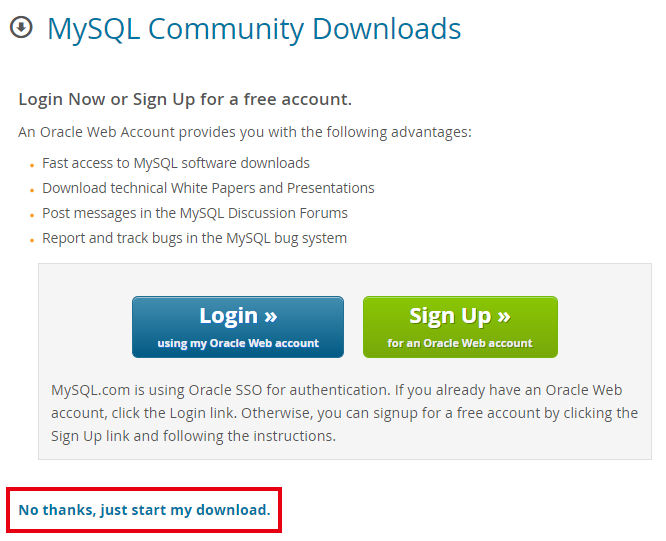
Task: Click the orange bullet beside "Download technical"
Action: click(x=32, y=190)
